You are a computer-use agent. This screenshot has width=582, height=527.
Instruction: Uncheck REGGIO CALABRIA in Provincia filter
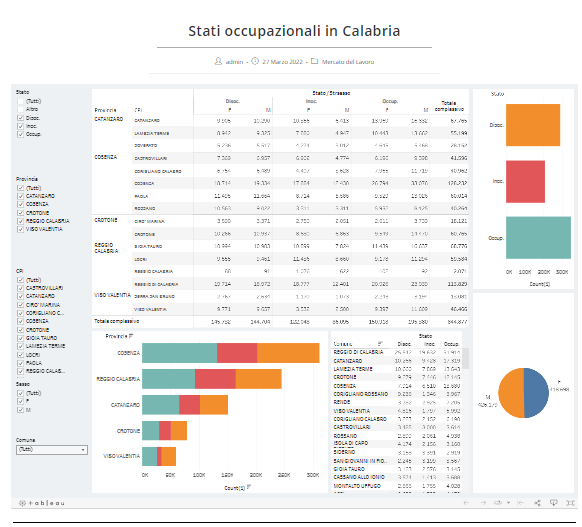pyautogui.click(x=20, y=221)
